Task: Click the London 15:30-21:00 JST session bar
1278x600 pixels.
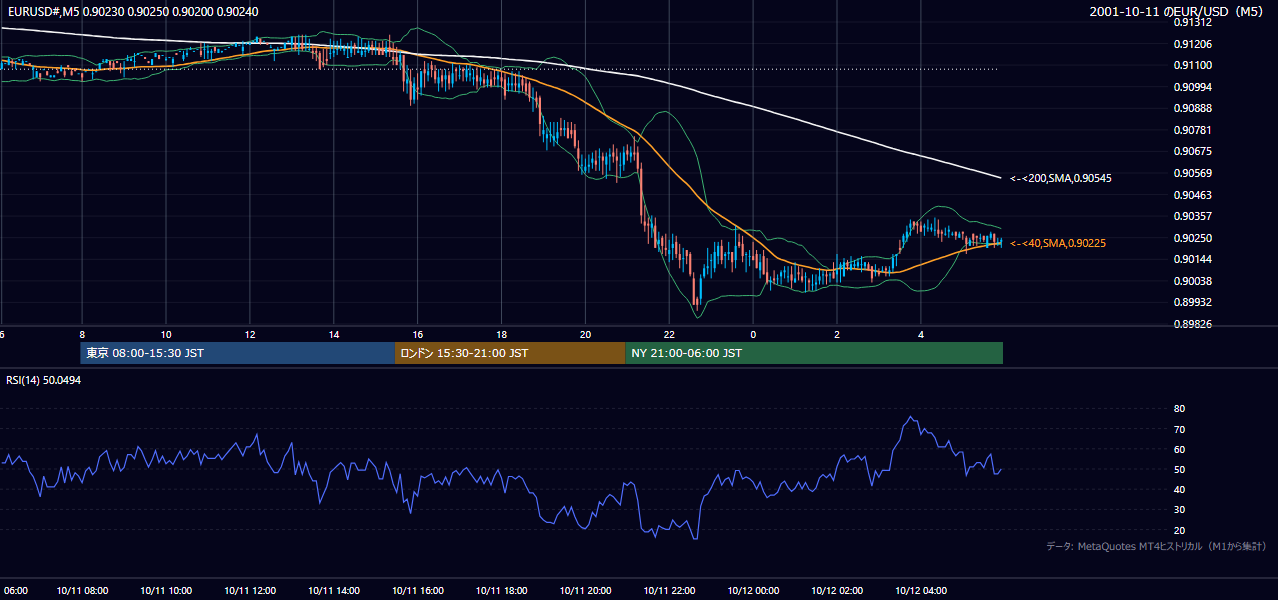Action: pos(510,353)
